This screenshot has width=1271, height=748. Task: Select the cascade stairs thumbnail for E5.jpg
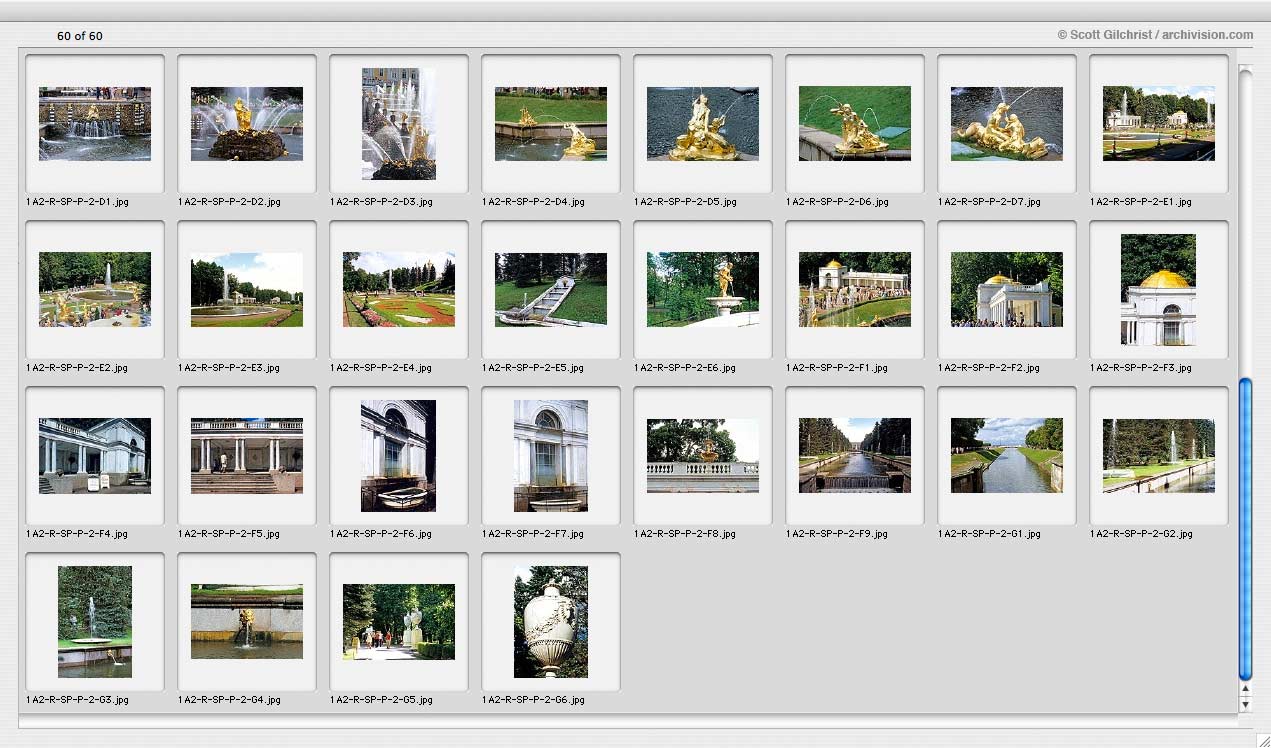pyautogui.click(x=551, y=290)
